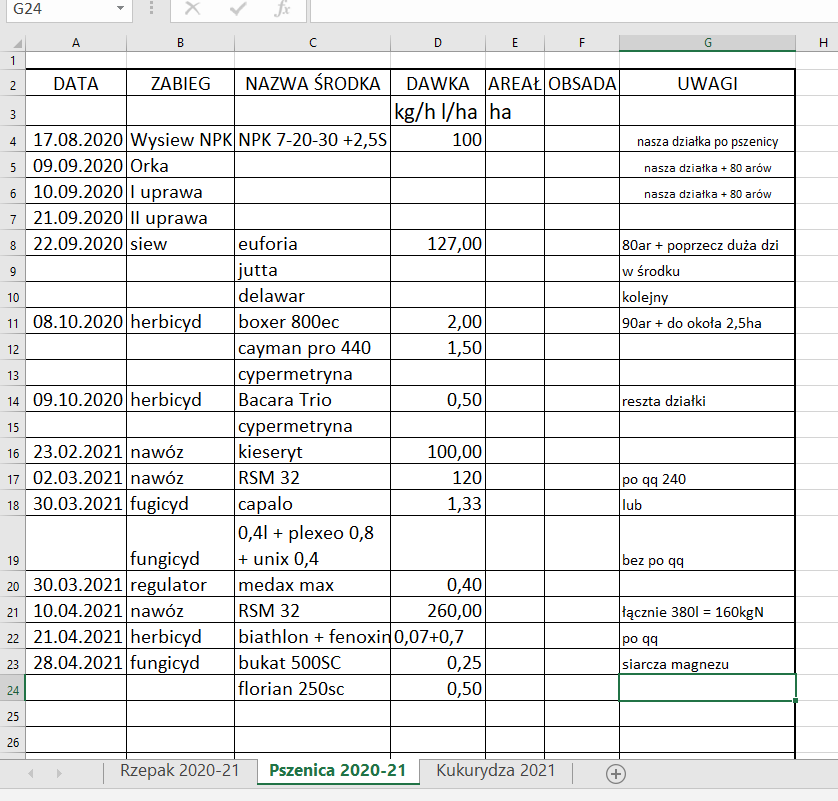
Task: Open the Kukurydza 2021 sheet tab
Action: [x=495, y=771]
